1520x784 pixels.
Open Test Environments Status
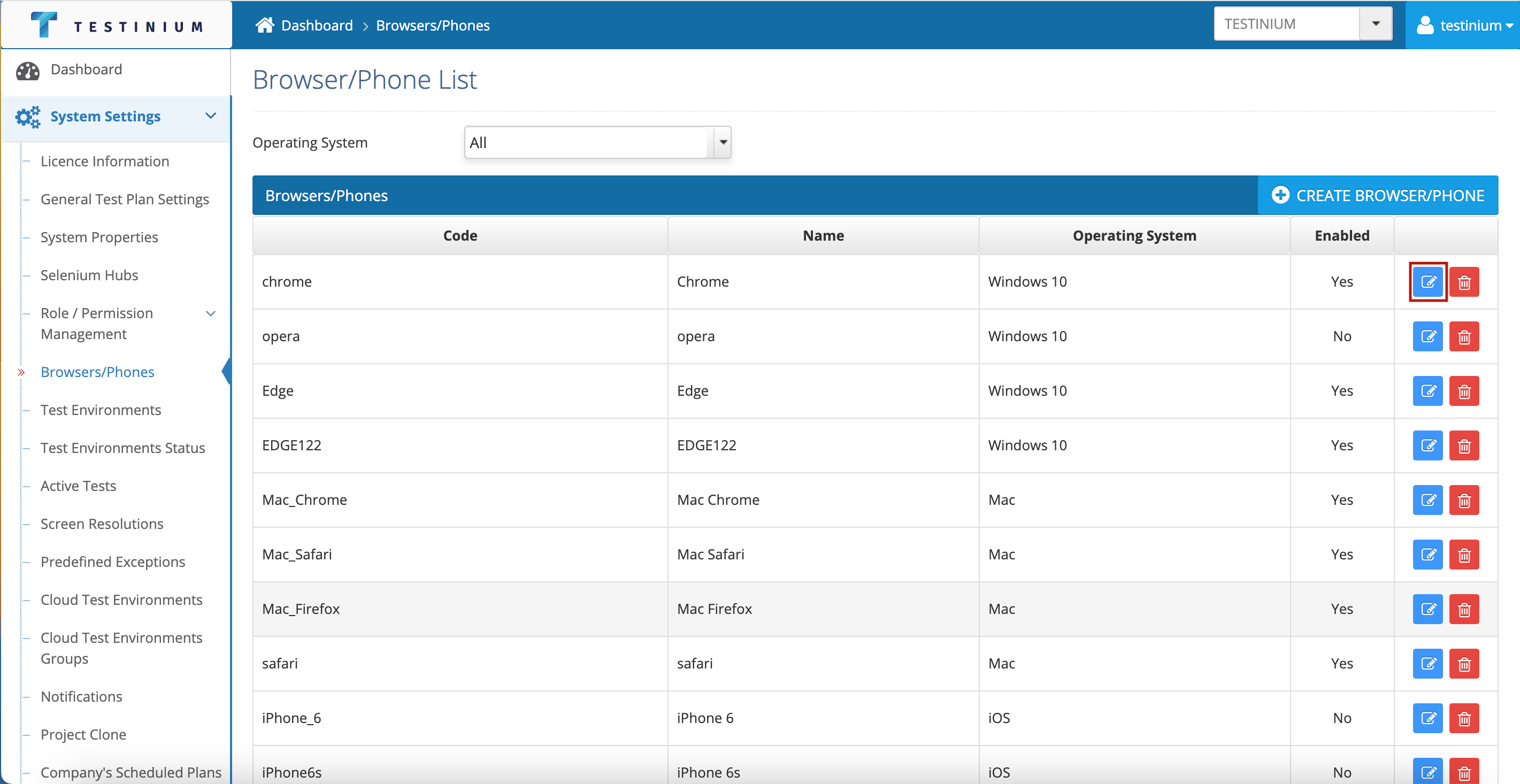(123, 448)
